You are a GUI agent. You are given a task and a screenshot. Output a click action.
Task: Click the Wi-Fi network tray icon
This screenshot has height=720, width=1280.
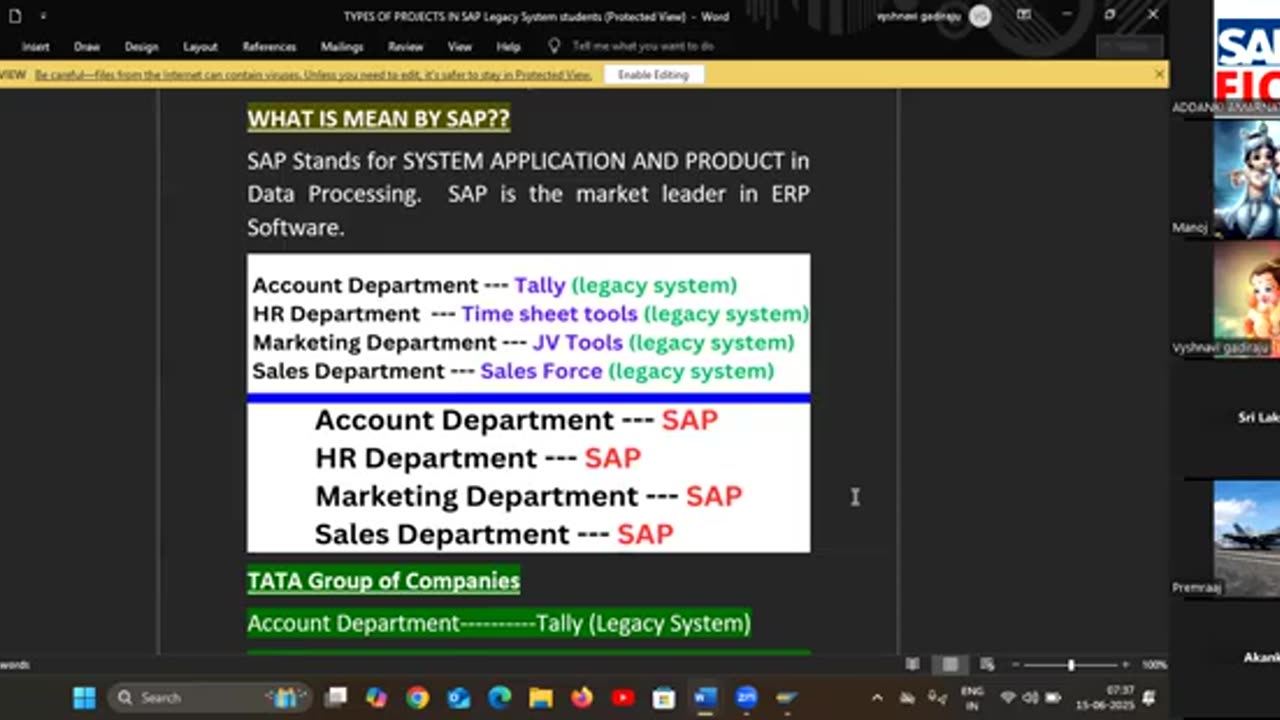click(1008, 698)
